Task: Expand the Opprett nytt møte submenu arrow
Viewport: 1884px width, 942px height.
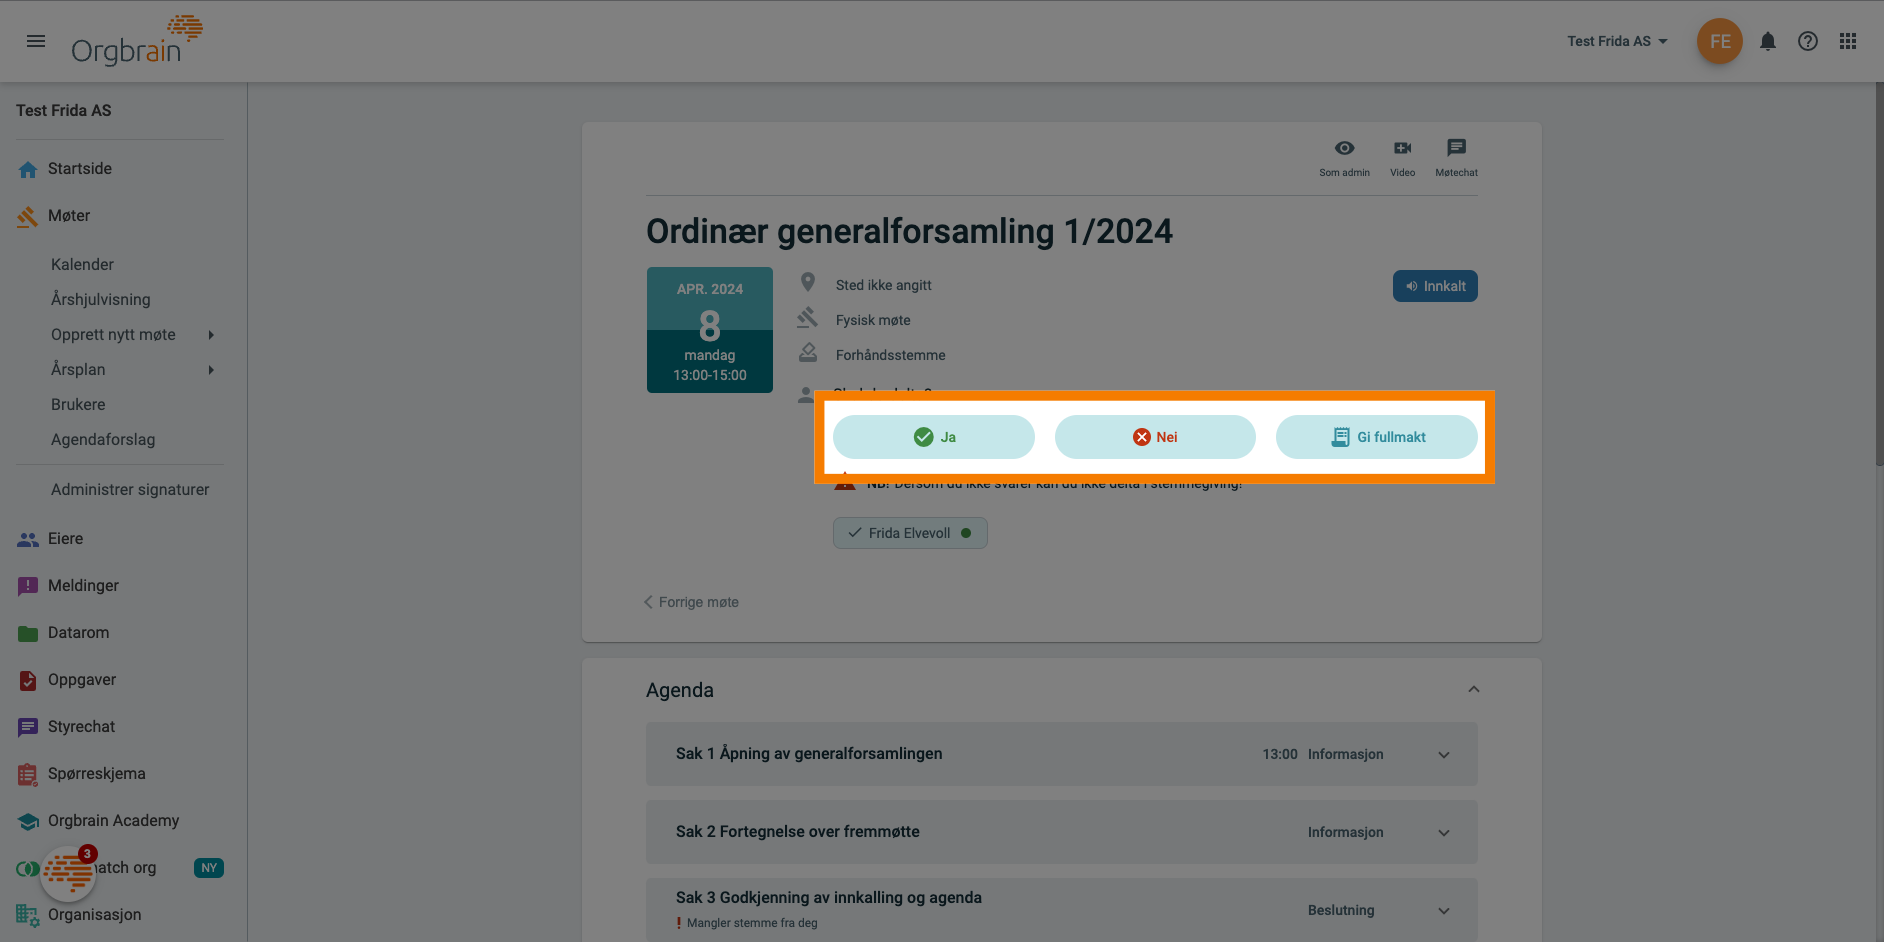Action: click(x=211, y=335)
